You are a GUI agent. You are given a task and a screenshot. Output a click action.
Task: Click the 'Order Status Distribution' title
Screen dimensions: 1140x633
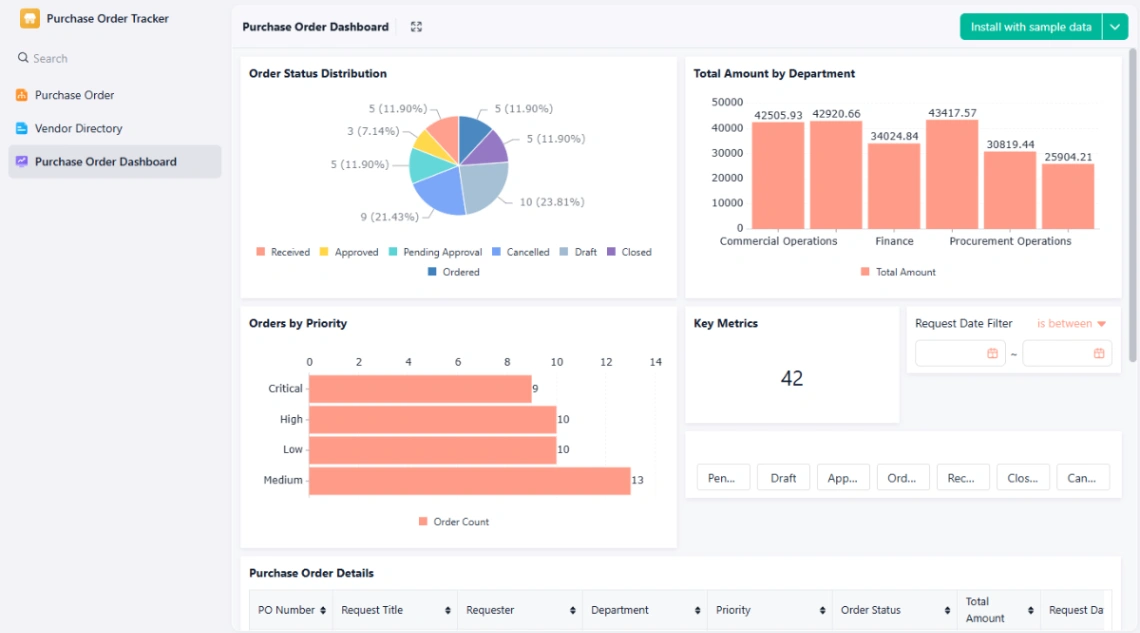[x=318, y=73]
